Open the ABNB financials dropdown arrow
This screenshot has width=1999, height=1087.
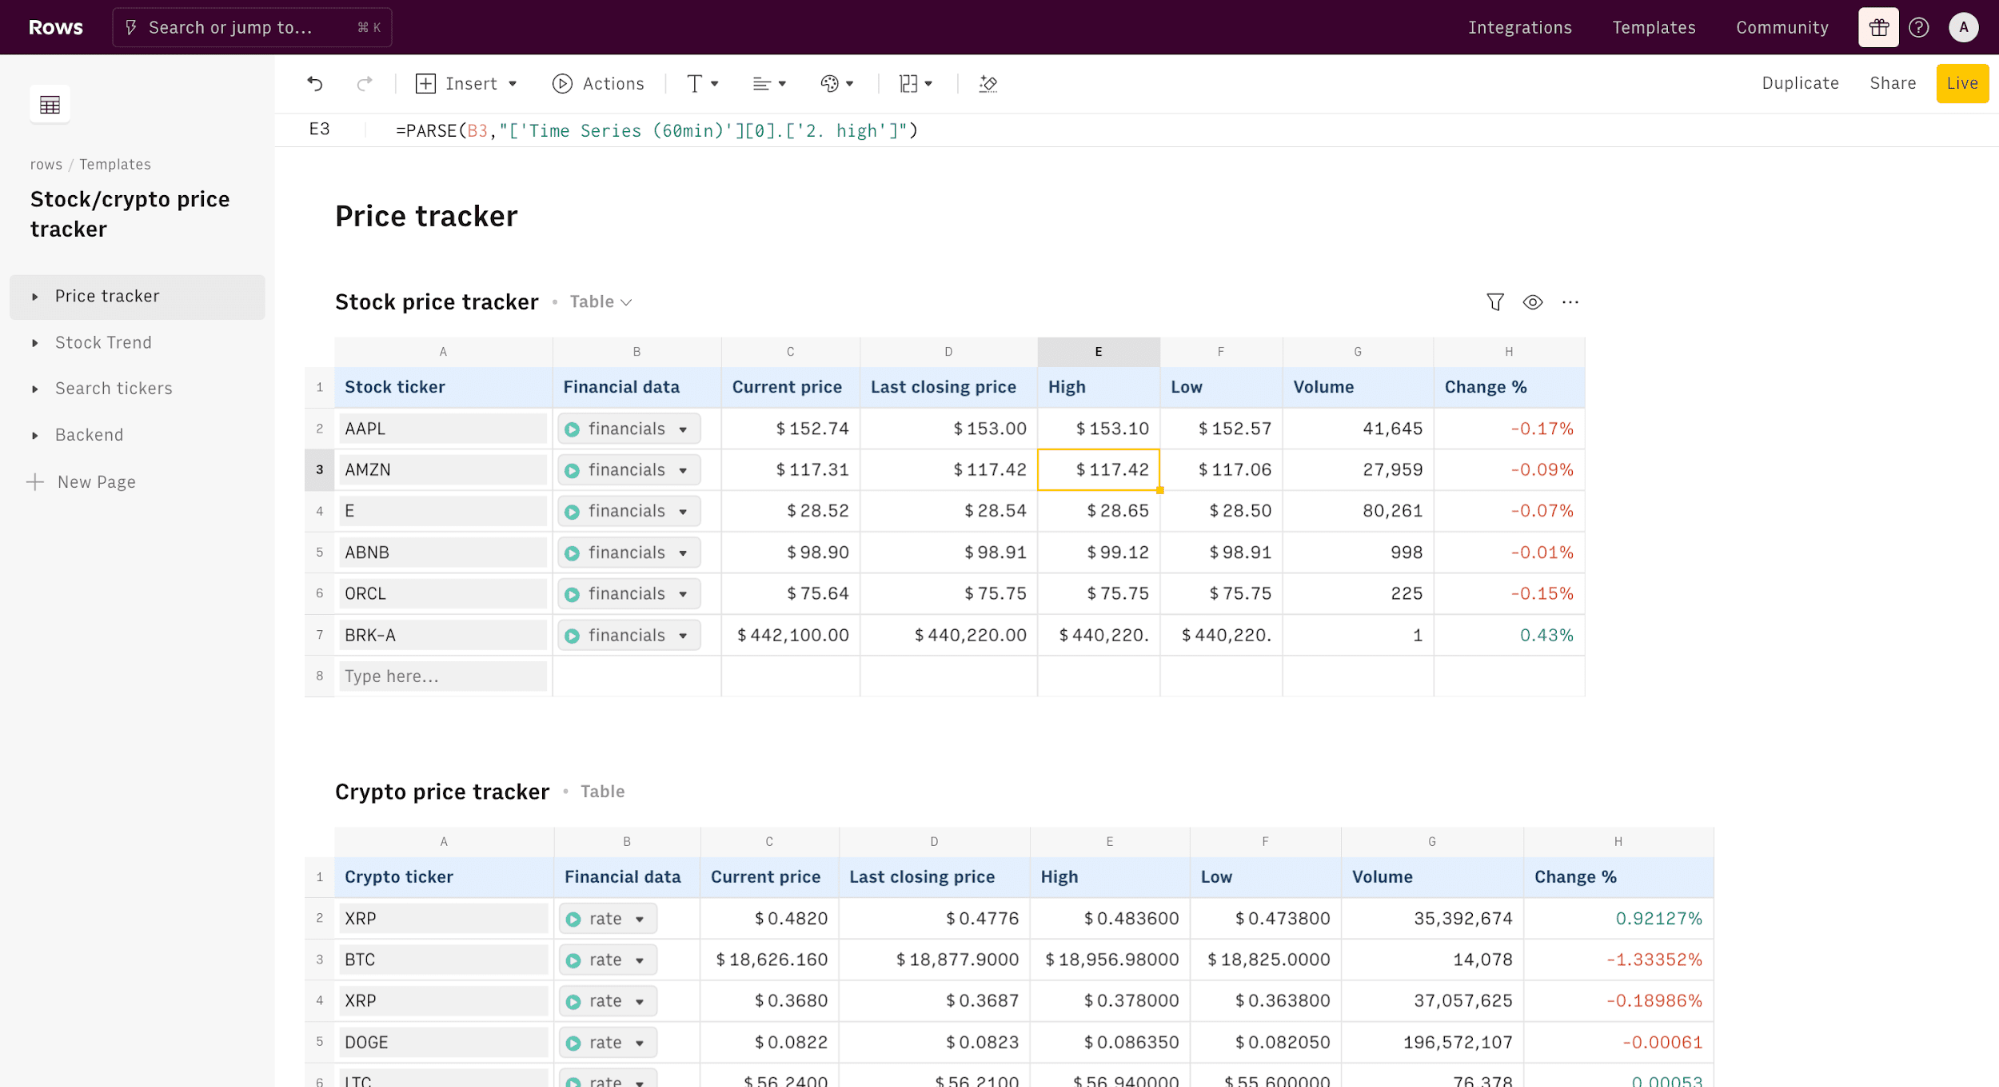pos(683,553)
